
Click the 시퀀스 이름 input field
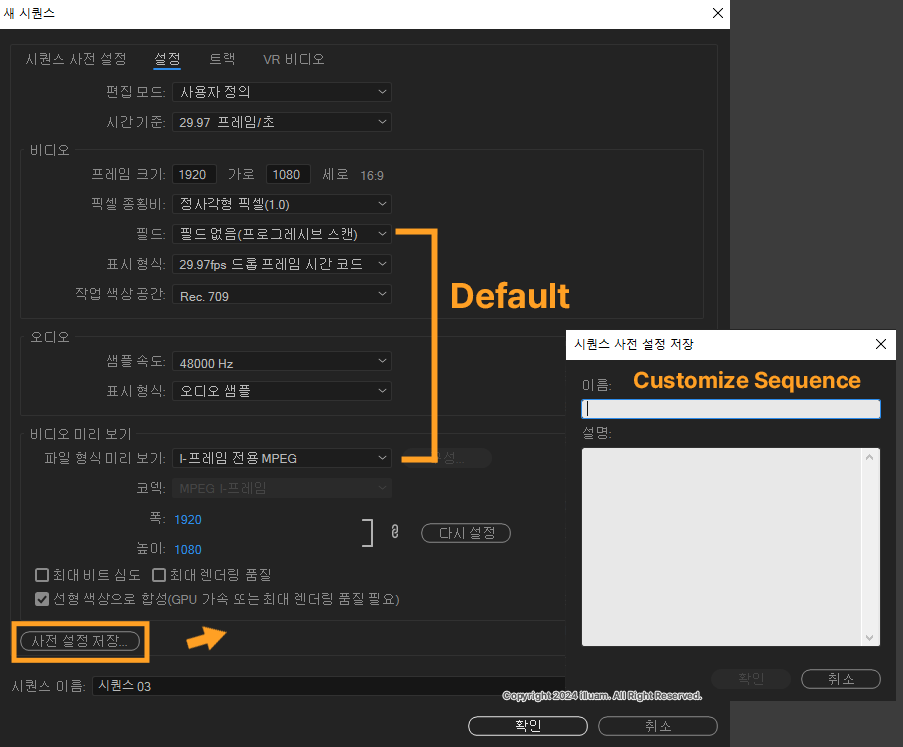point(328,686)
